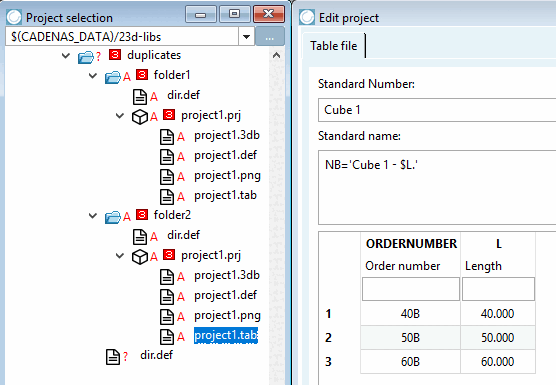Viewport: 556px width, 385px height.
Task: Collapse the folder1 tree node
Action: click(x=93, y=75)
